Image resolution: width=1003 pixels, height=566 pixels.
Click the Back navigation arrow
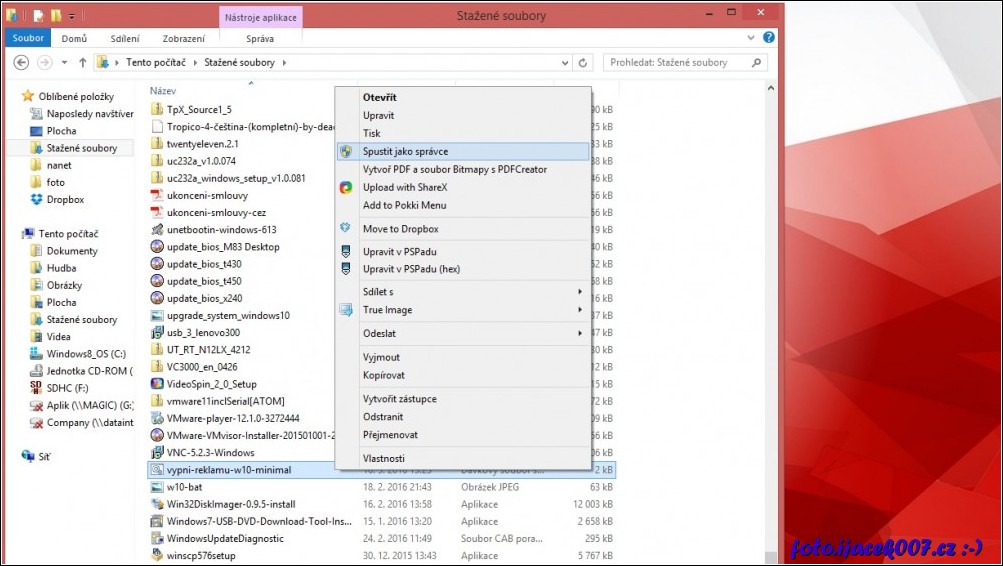[x=21, y=62]
